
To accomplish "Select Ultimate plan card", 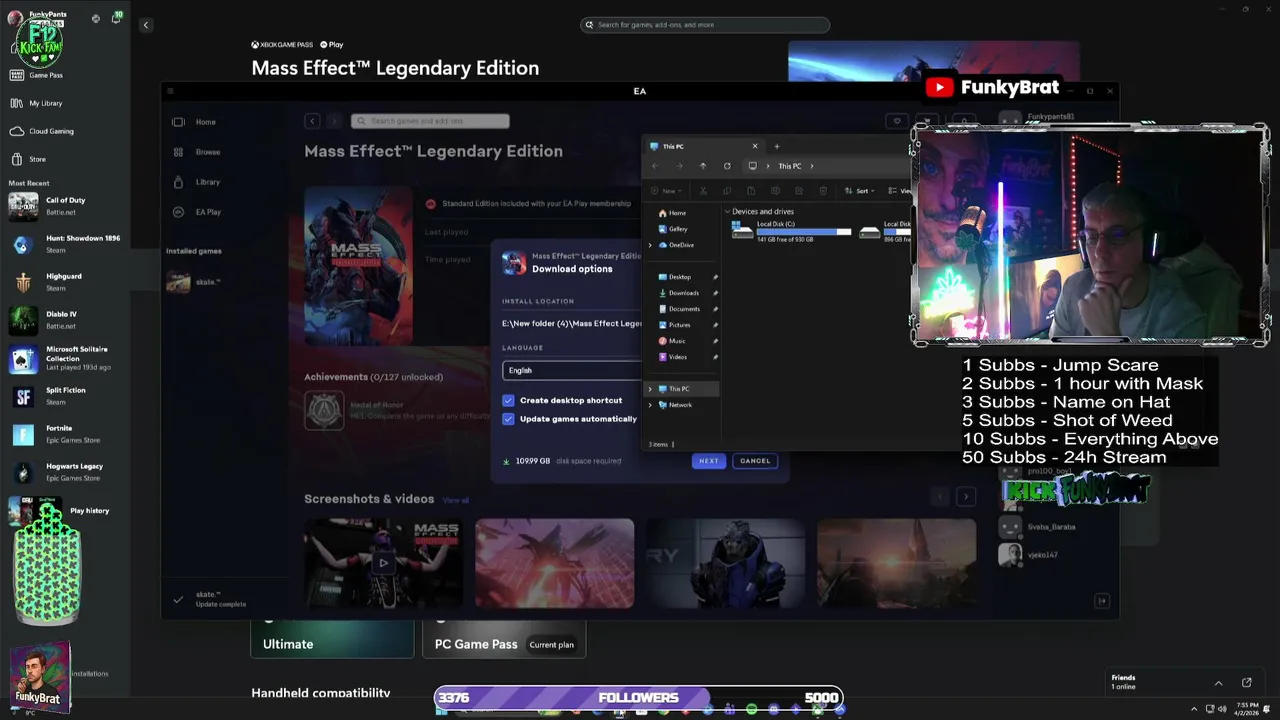I will (332, 639).
